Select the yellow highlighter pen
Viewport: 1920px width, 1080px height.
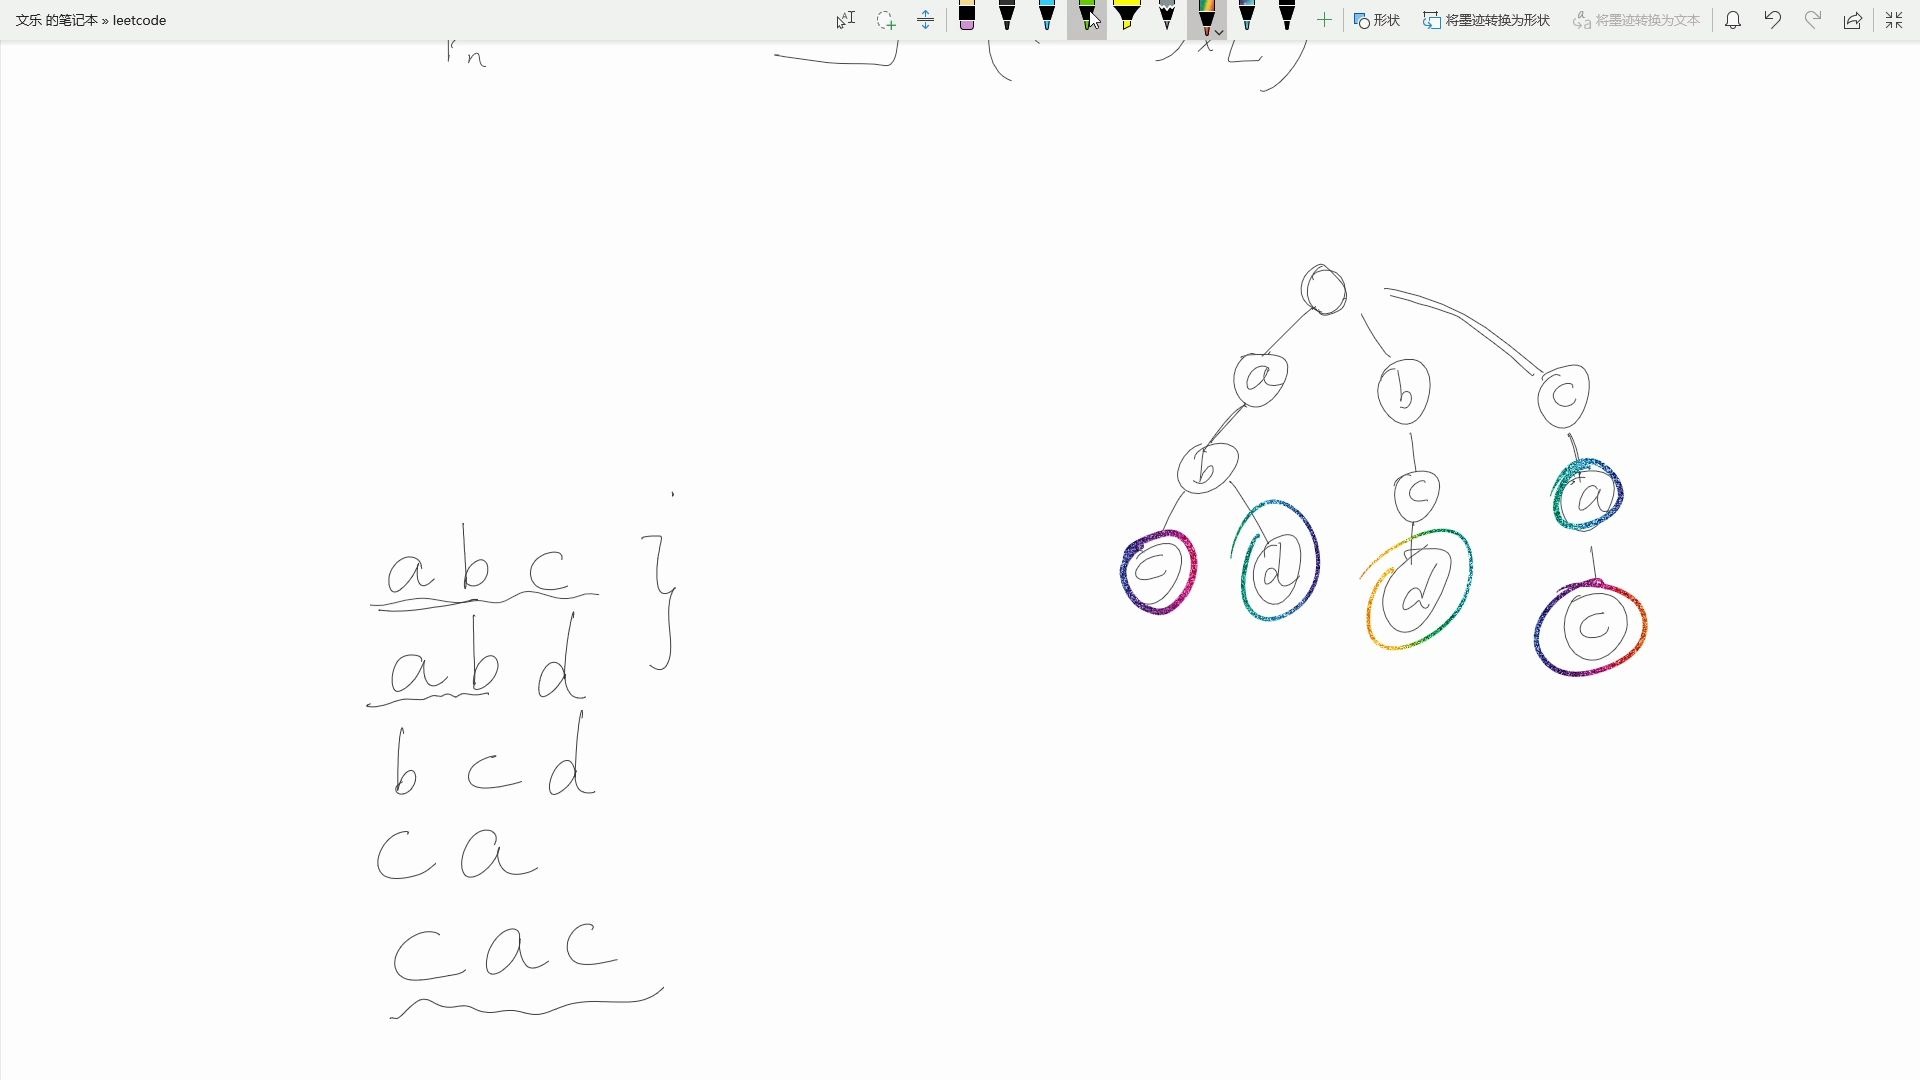point(1127,16)
